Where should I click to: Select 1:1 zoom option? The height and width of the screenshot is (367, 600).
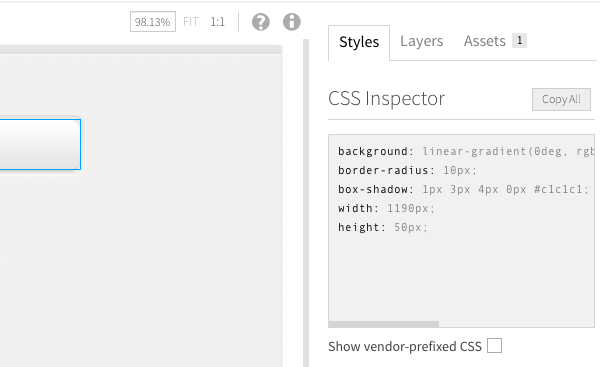pyautogui.click(x=217, y=22)
